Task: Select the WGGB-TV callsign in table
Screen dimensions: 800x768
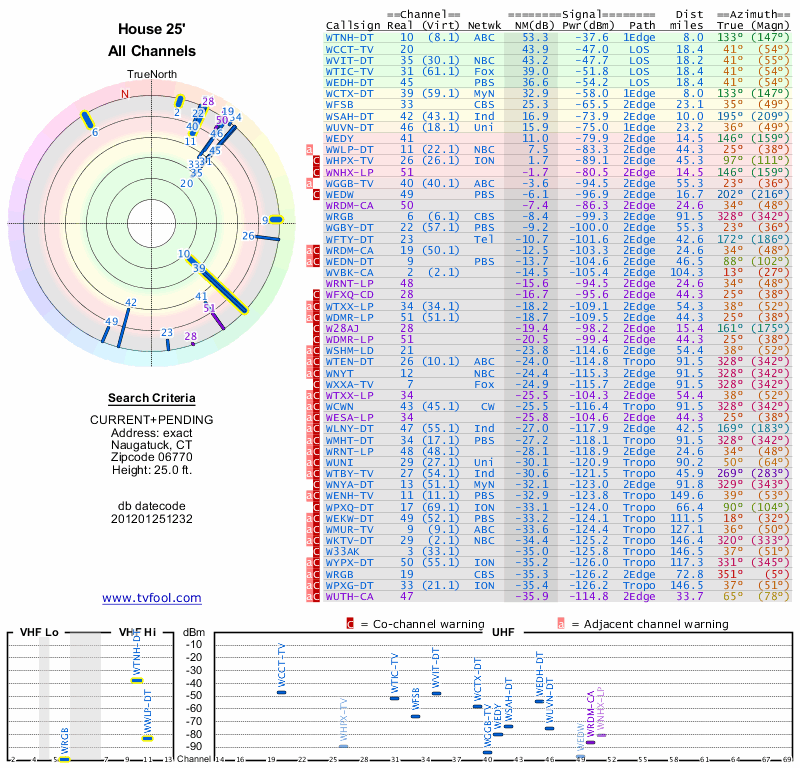Action: (x=349, y=183)
